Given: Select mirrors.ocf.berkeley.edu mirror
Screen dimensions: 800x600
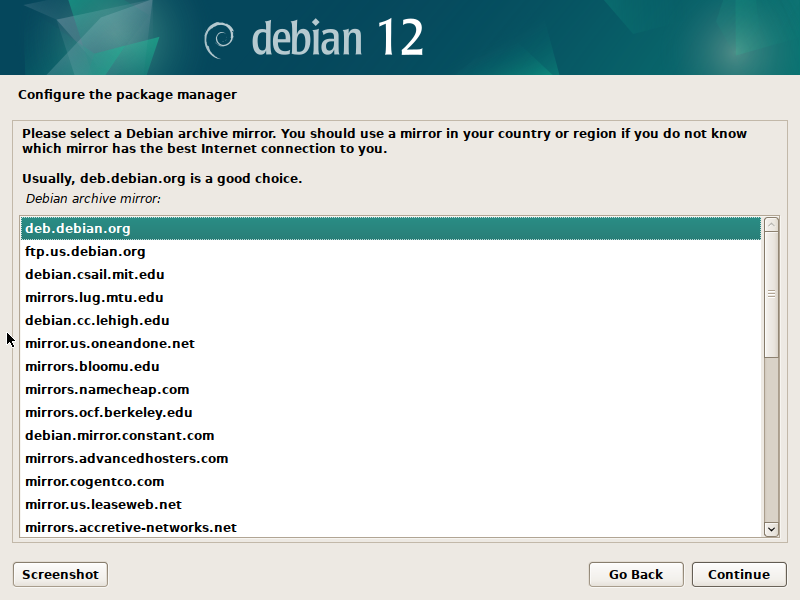Looking at the screenshot, I should (x=391, y=412).
